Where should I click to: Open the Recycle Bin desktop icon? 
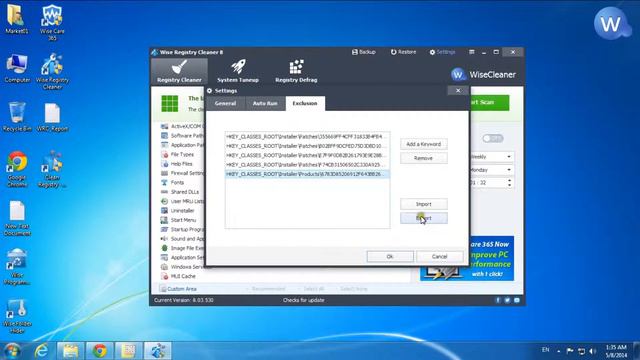coord(17,117)
